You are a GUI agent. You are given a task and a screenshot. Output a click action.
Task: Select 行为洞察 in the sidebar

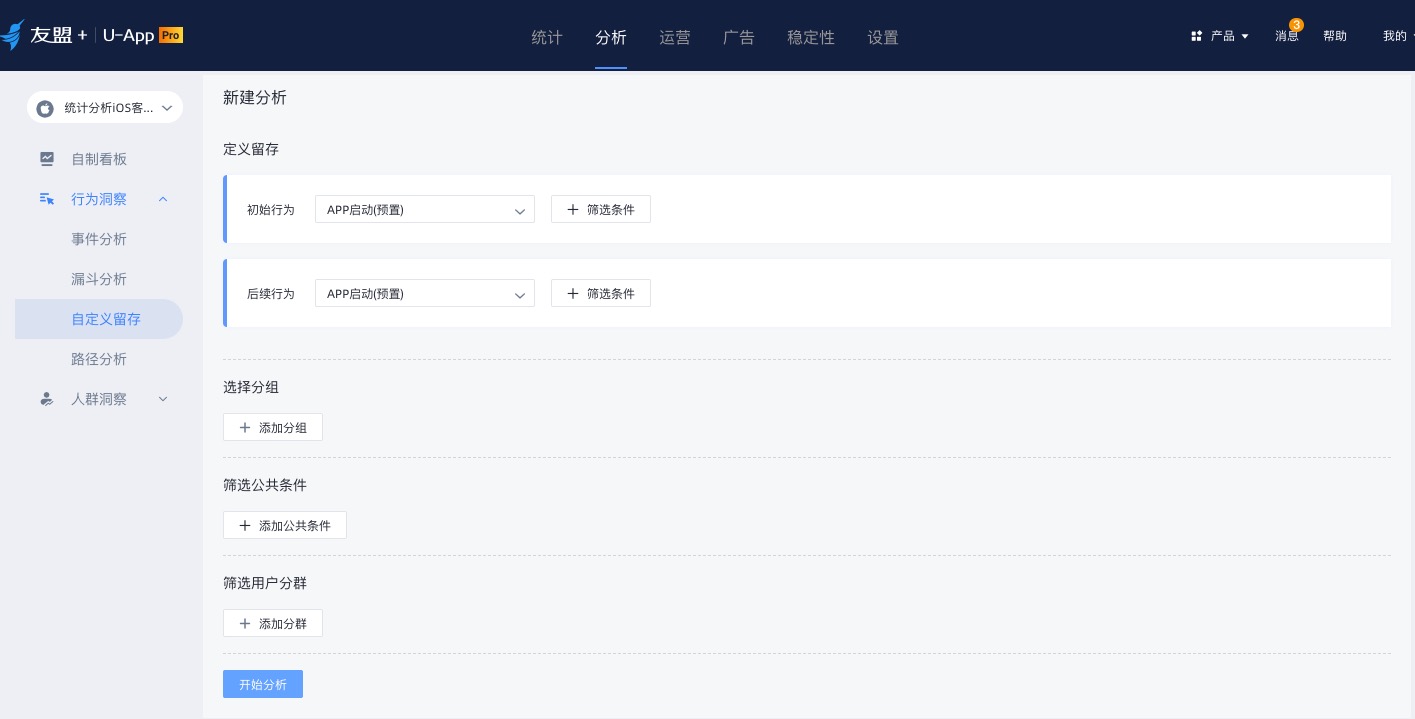[99, 199]
